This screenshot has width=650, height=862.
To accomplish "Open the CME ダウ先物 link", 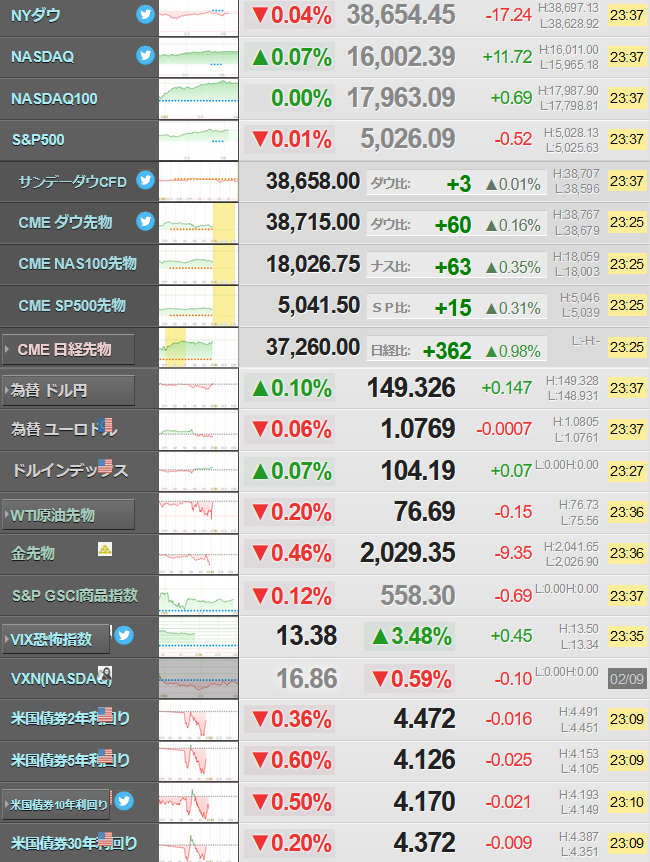I will click(65, 223).
